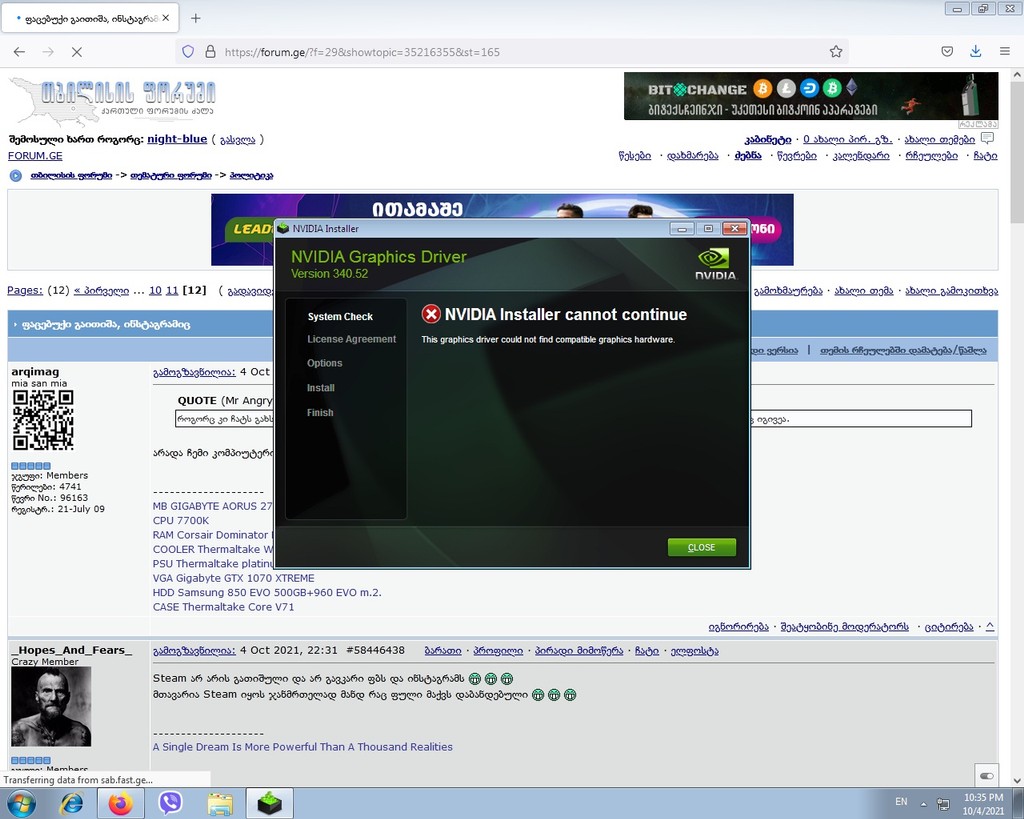Click the Tbilisi Forum logo
1024x819 pixels.
pyautogui.click(x=112, y=101)
